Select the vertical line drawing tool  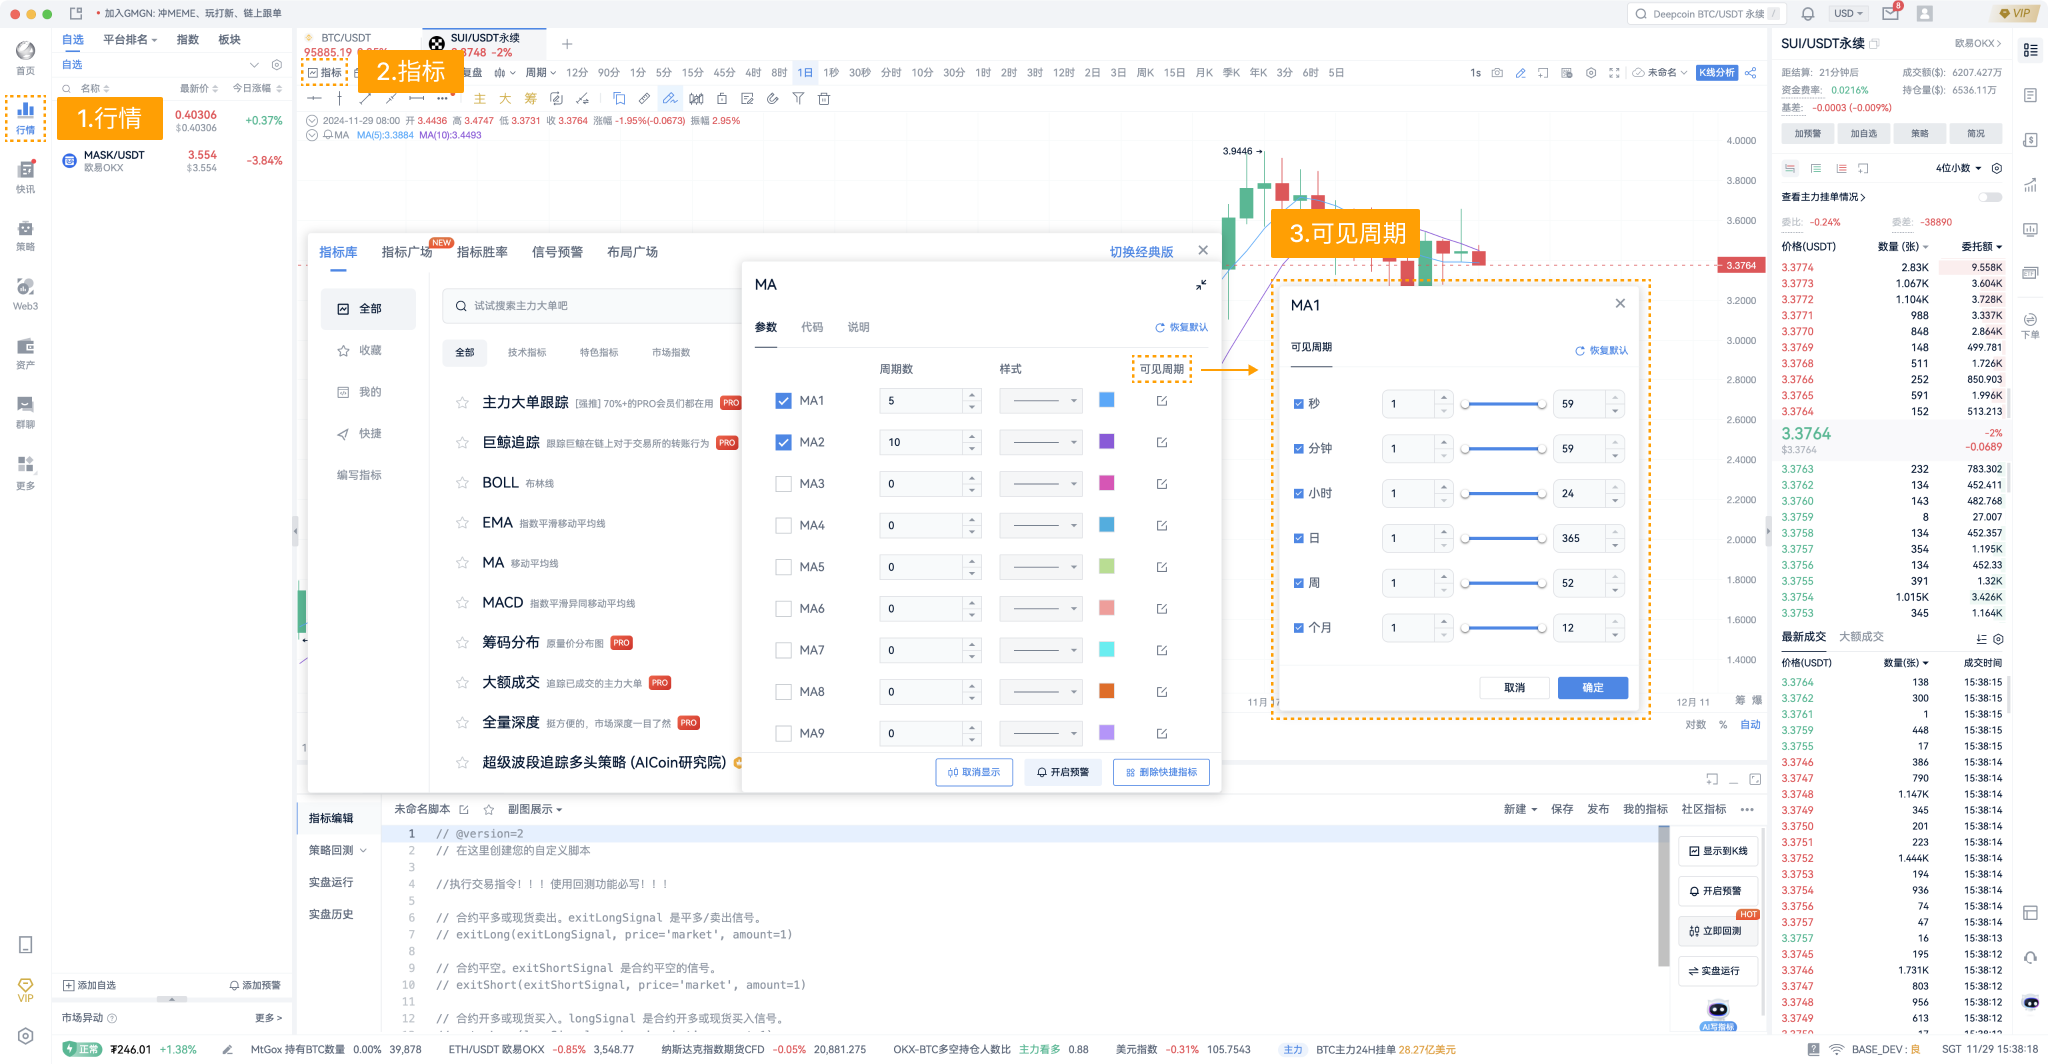pos(340,99)
